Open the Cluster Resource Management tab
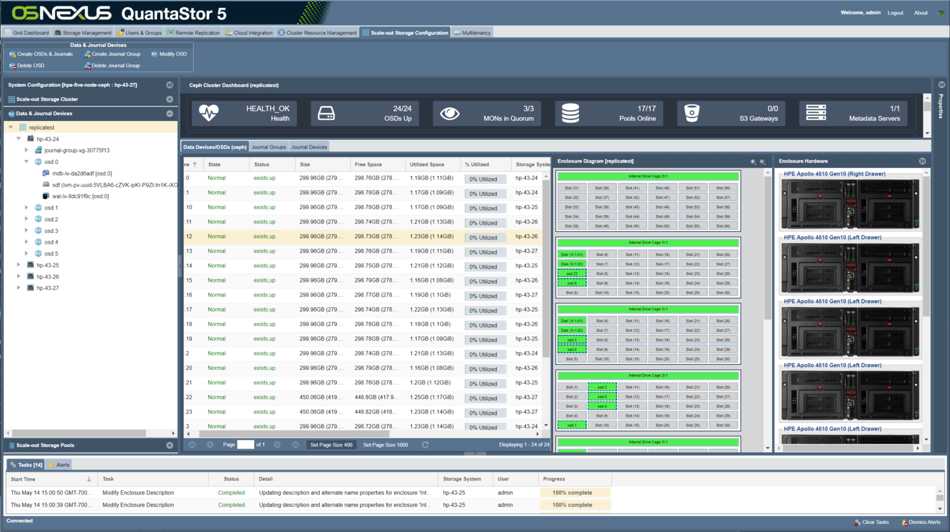The image size is (950, 532). (x=318, y=33)
